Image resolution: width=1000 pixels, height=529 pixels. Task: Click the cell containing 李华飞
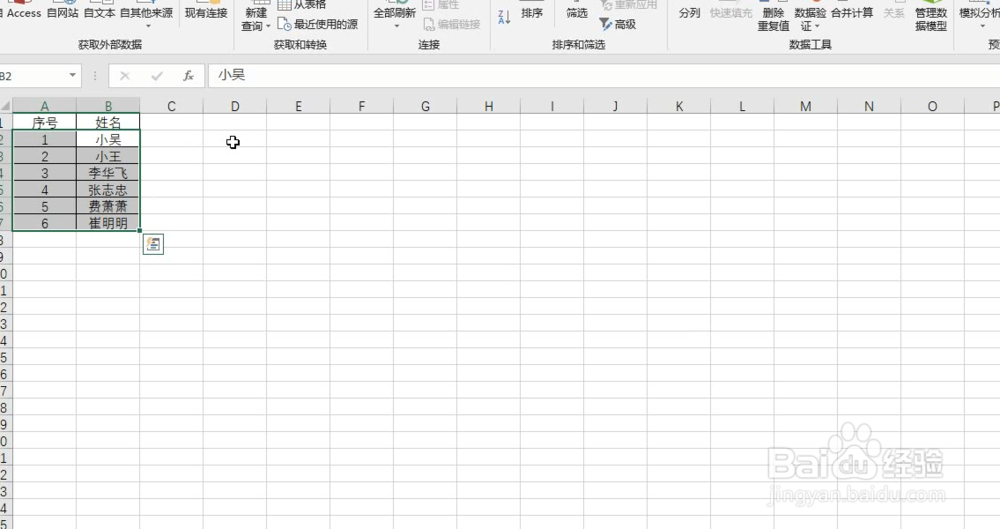(x=108, y=172)
